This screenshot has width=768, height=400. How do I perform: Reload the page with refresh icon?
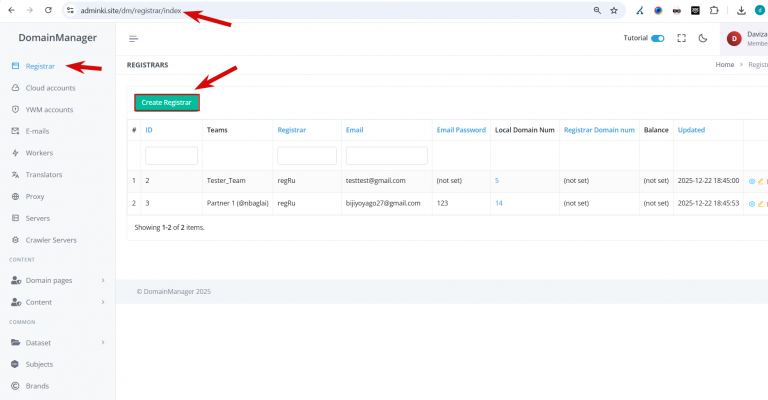pyautogui.click(x=48, y=10)
